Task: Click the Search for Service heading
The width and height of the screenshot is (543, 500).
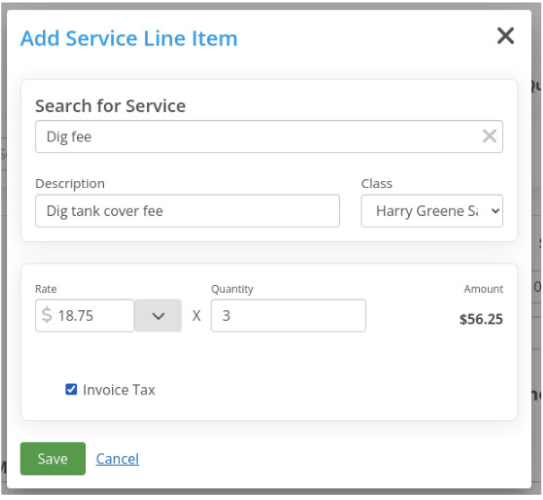Action: point(110,106)
